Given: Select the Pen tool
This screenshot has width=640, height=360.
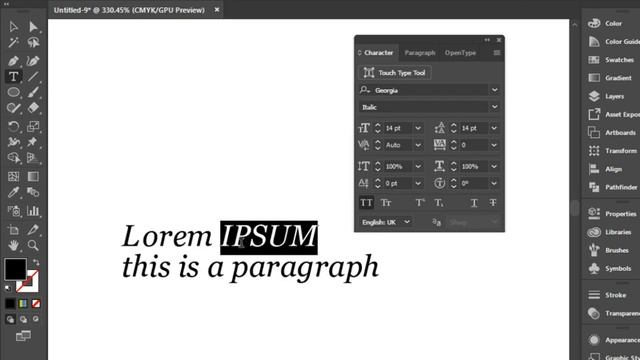Looking at the screenshot, I should 13,61.
